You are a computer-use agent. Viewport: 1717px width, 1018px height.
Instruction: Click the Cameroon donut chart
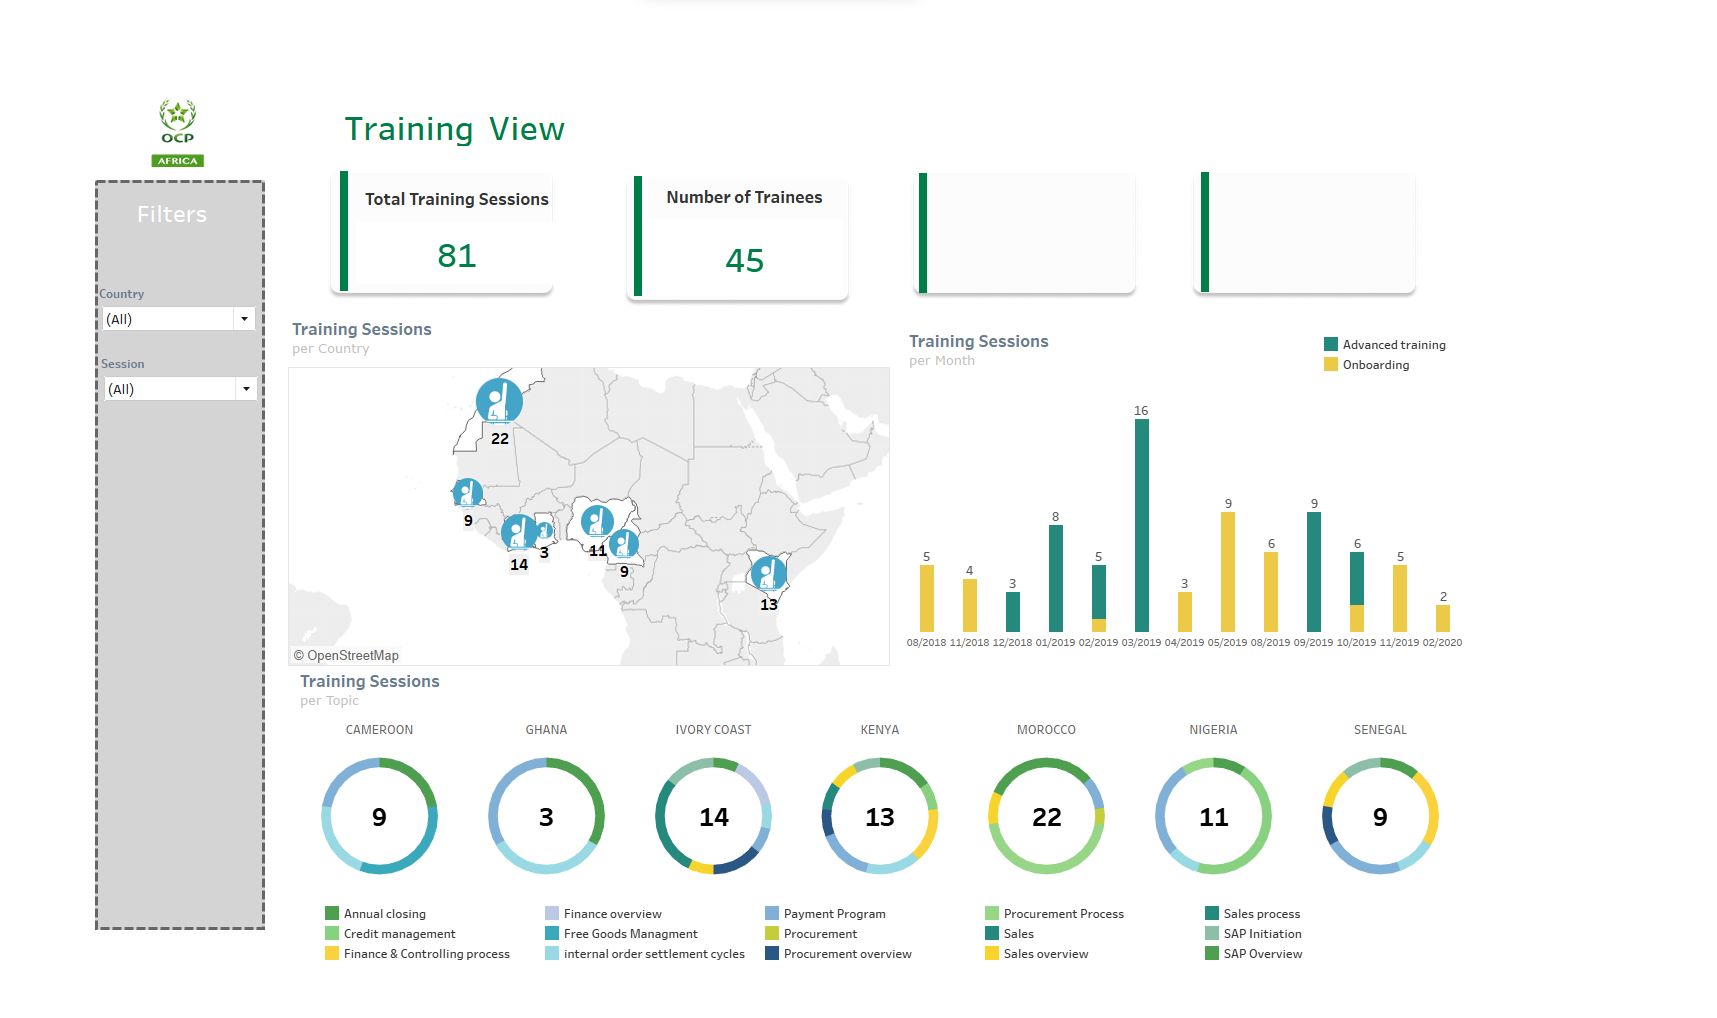click(379, 816)
